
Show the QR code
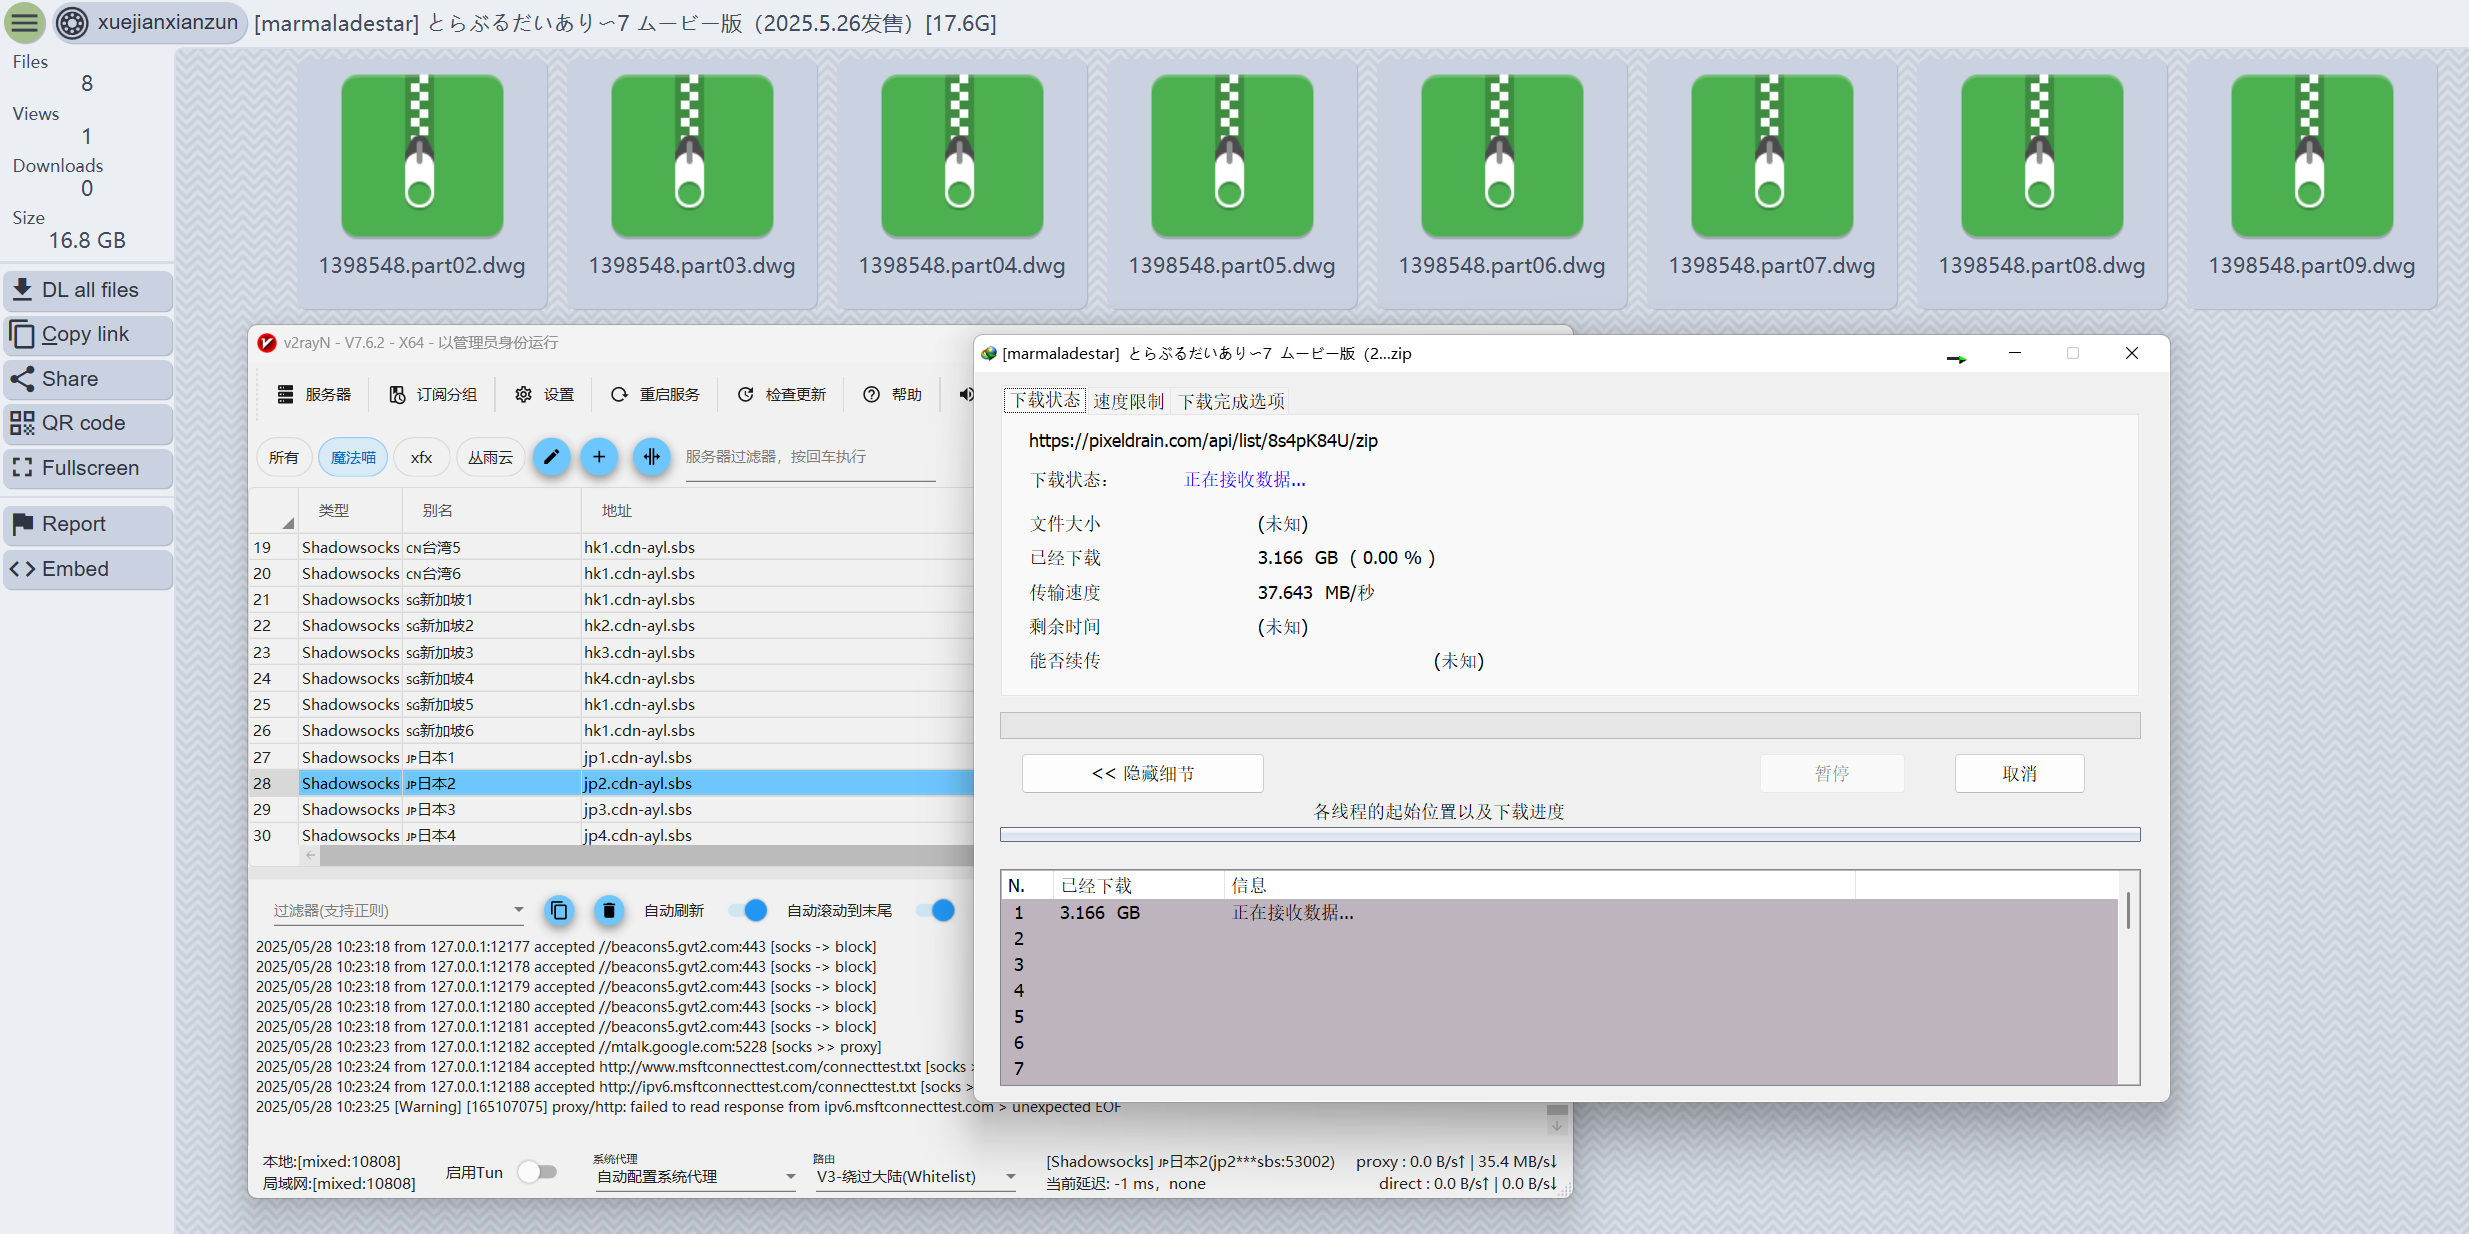click(x=88, y=423)
